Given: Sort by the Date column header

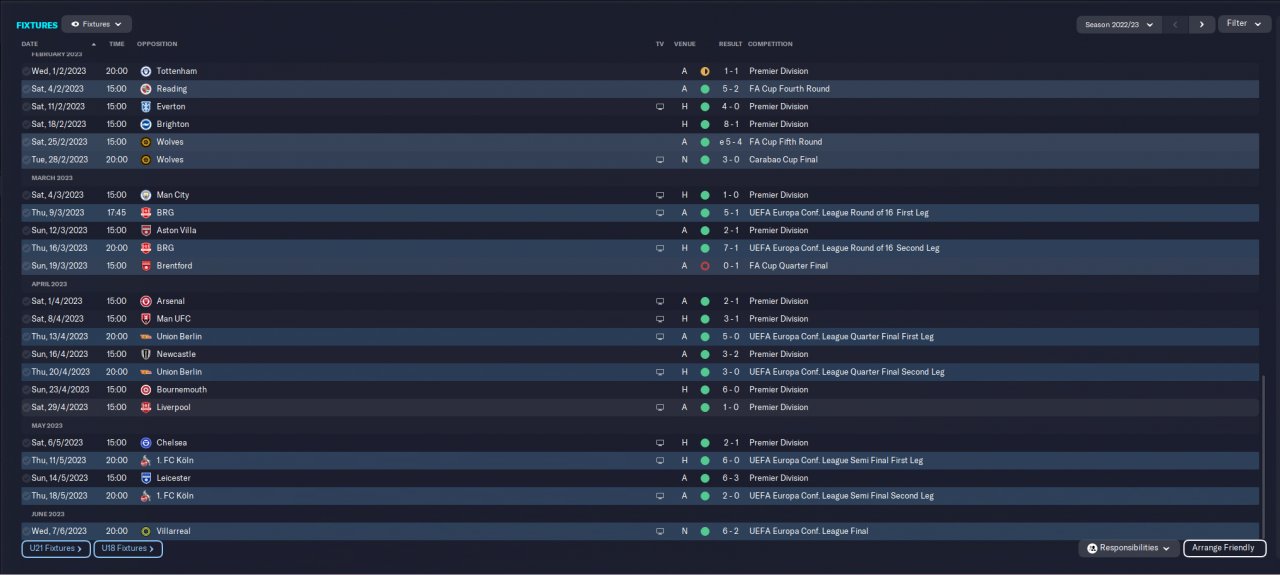Looking at the screenshot, I should pyautogui.click(x=30, y=44).
